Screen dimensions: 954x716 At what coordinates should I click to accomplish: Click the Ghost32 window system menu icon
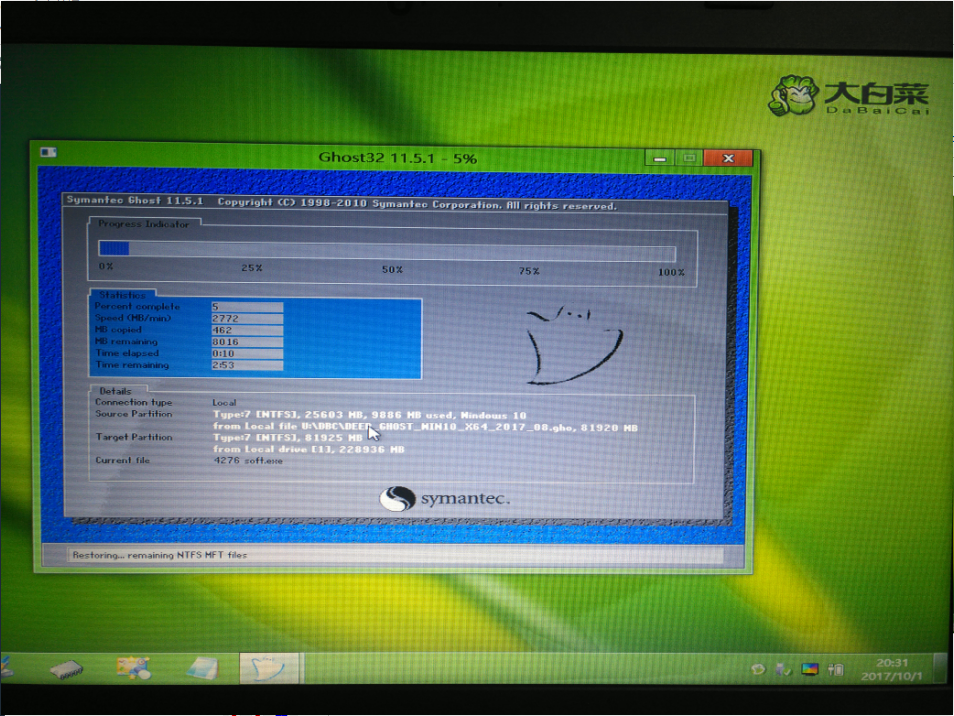(x=48, y=152)
